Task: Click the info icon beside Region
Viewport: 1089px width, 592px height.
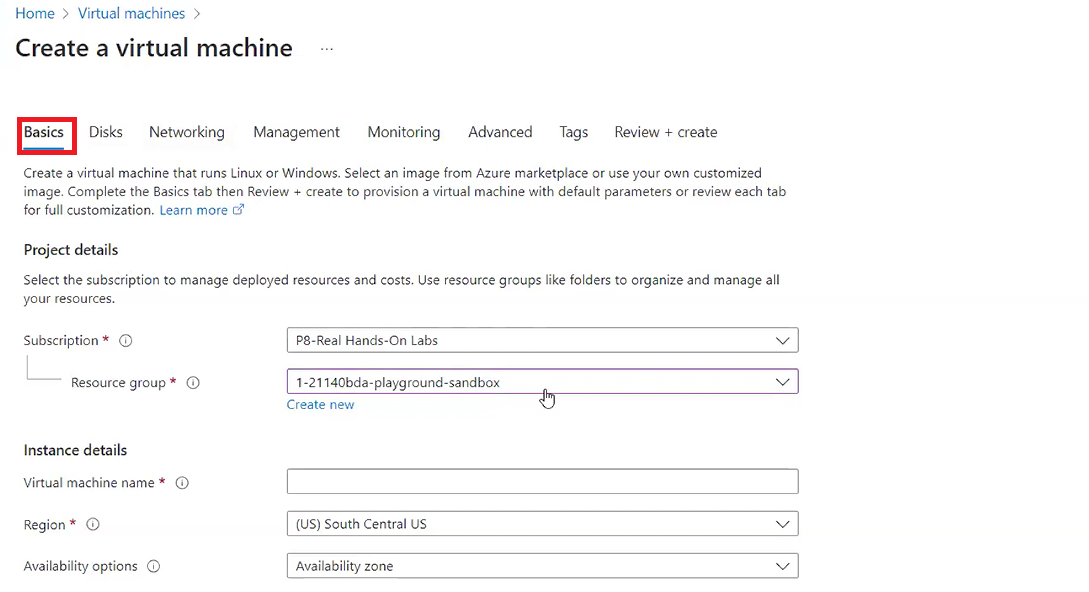Action: click(93, 525)
